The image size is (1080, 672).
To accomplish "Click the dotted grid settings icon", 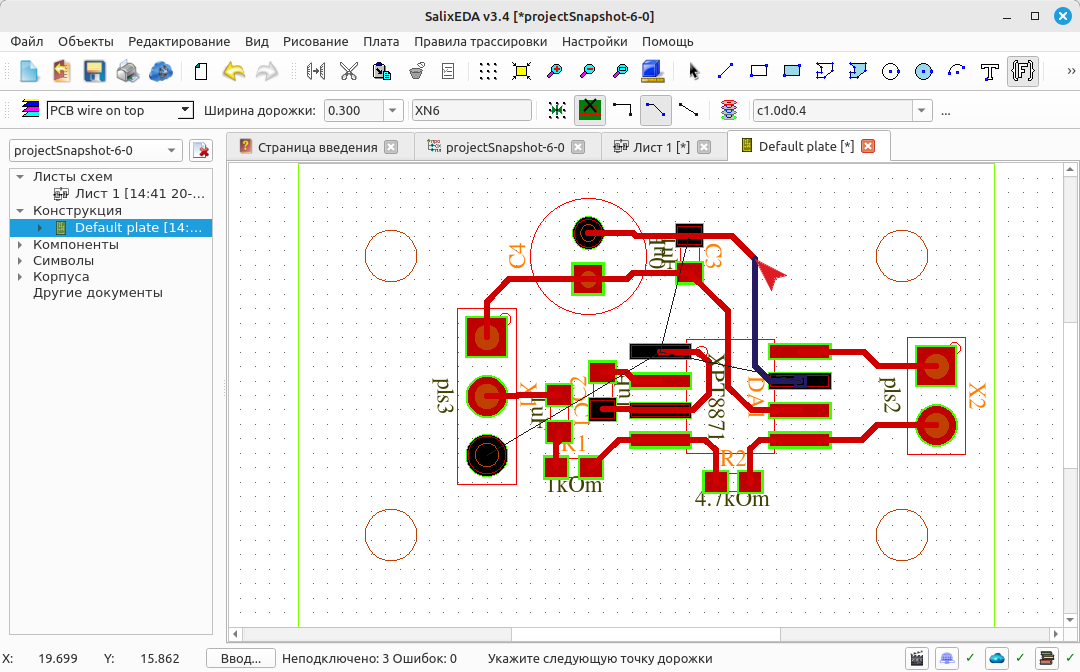I will 488,71.
